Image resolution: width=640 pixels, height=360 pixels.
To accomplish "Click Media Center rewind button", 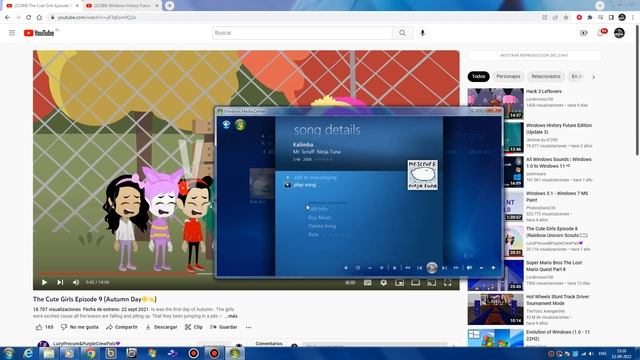I will pos(407,268).
